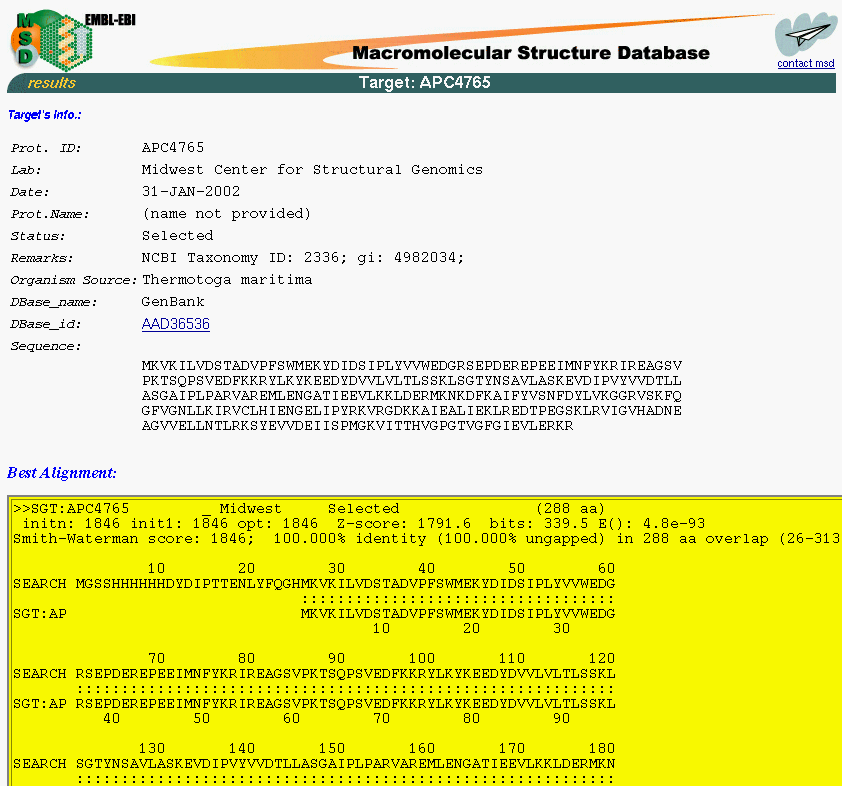Click the 'Best Alignment:' heading

62,472
